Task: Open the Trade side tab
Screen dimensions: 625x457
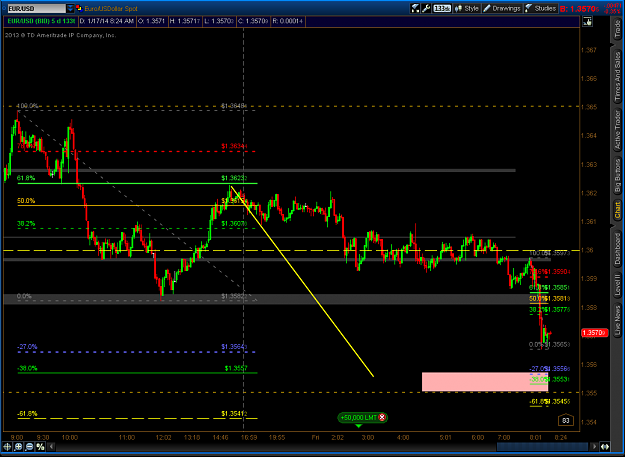Action: pyautogui.click(x=617, y=29)
